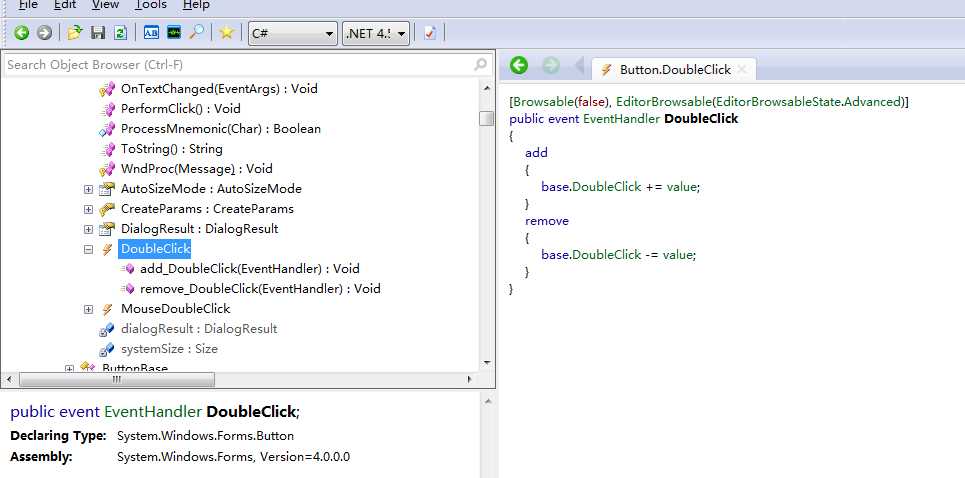
Task: Select remove_DoubleClick(EventHandler) : Void
Action: 260,289
